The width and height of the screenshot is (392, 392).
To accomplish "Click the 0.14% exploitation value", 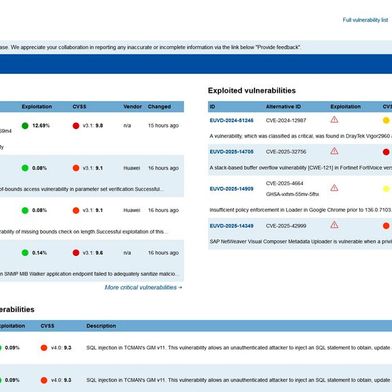I will pyautogui.click(x=39, y=253).
